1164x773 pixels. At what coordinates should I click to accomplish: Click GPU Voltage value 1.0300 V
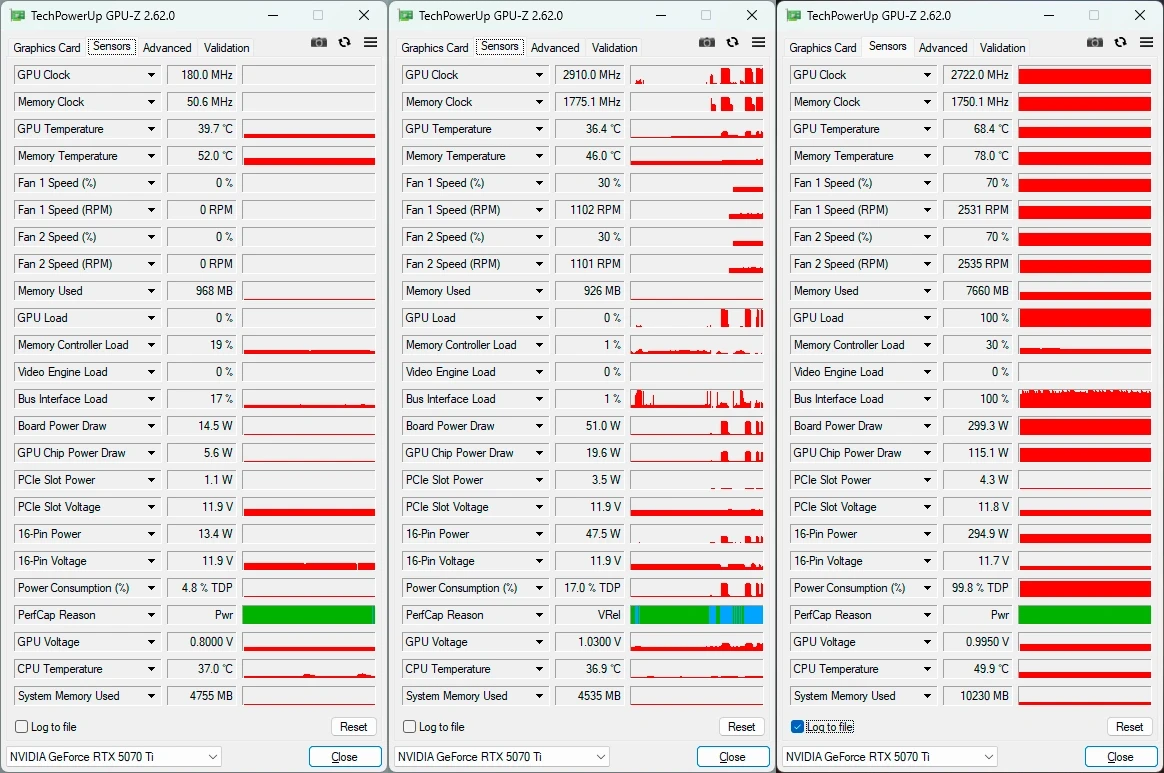[x=590, y=642]
